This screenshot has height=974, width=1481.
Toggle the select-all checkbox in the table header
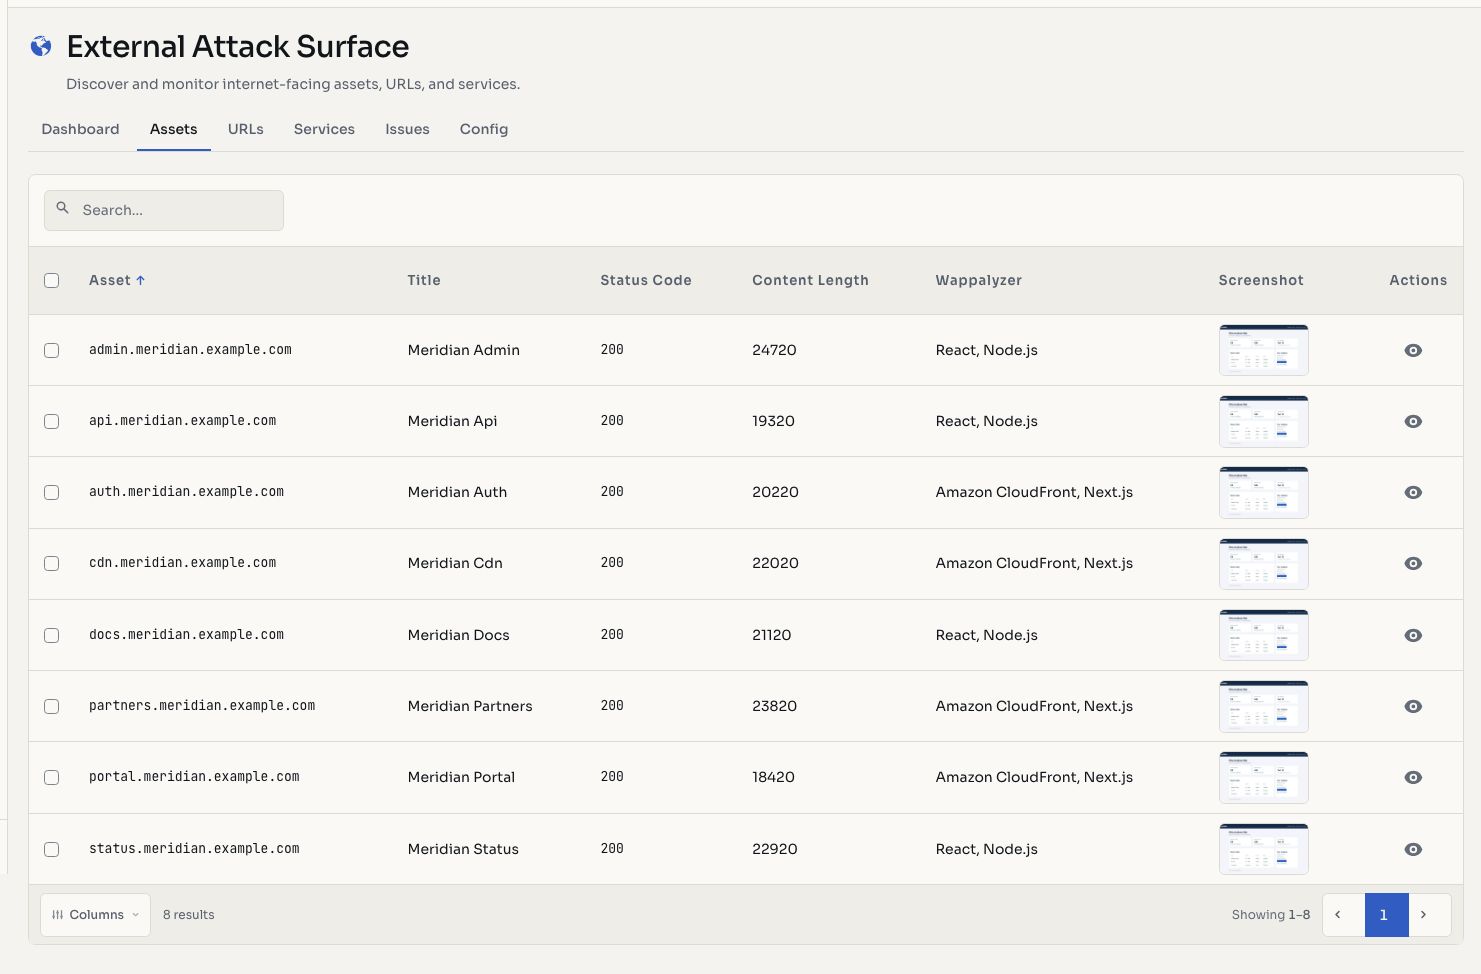coord(52,281)
